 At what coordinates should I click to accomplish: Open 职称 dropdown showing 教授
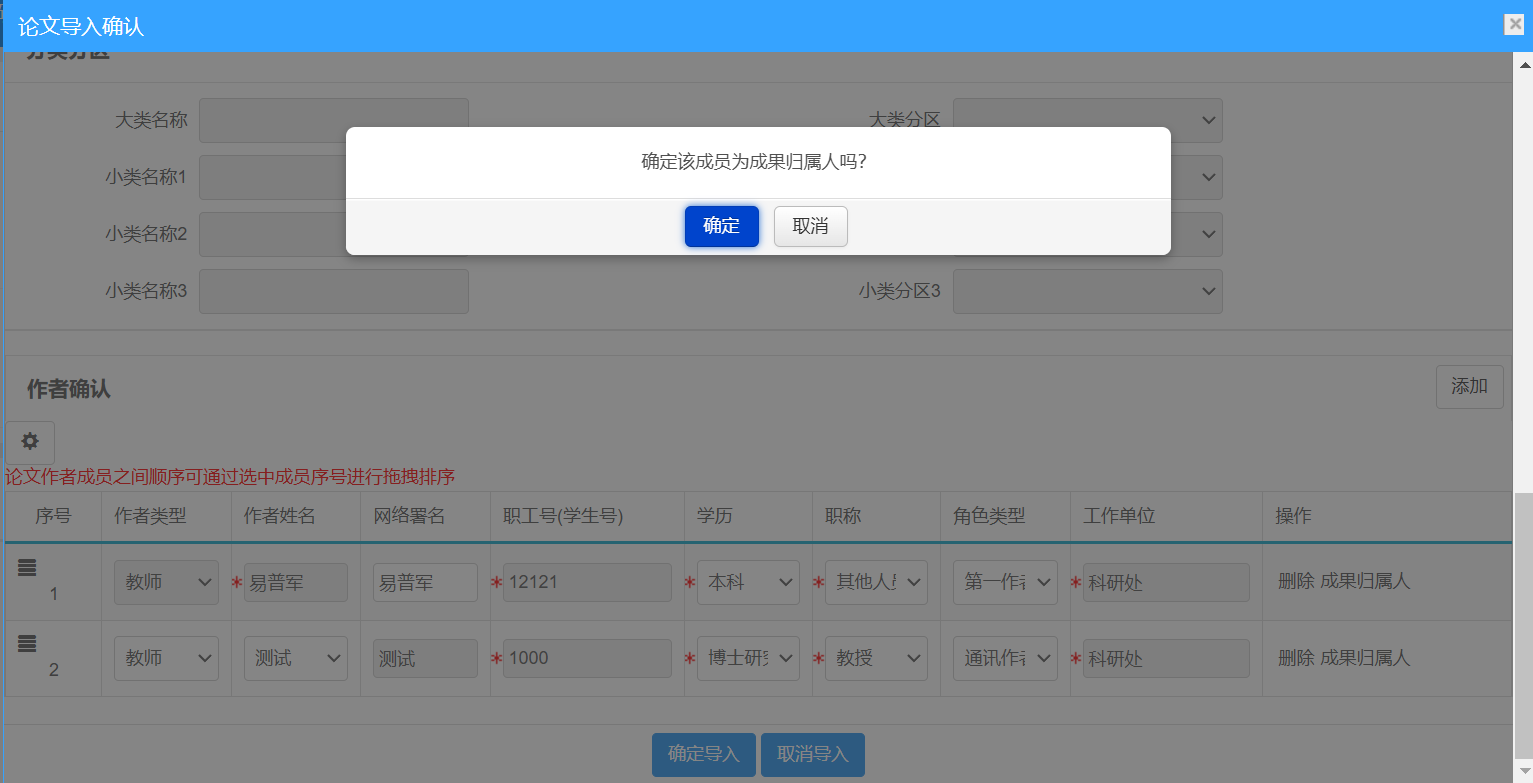point(875,658)
